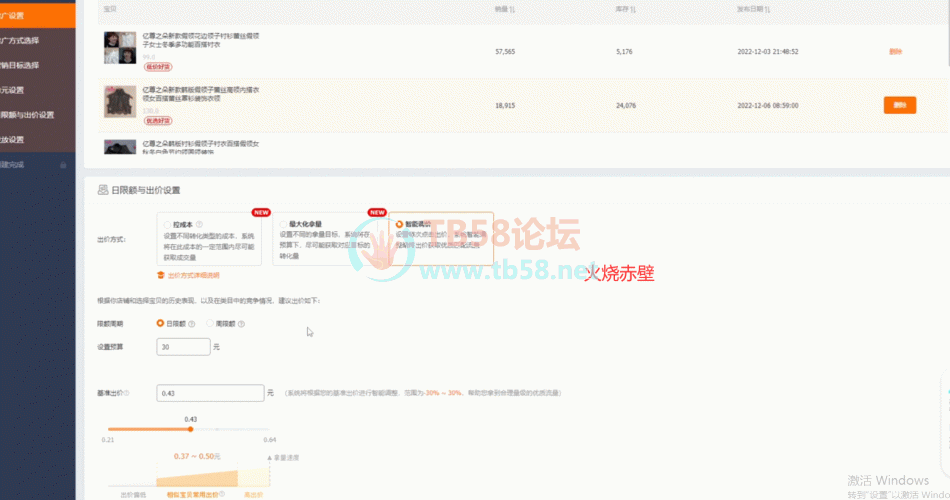
Task: Click the 基准出价 input showing 0.43
Action: (210, 393)
